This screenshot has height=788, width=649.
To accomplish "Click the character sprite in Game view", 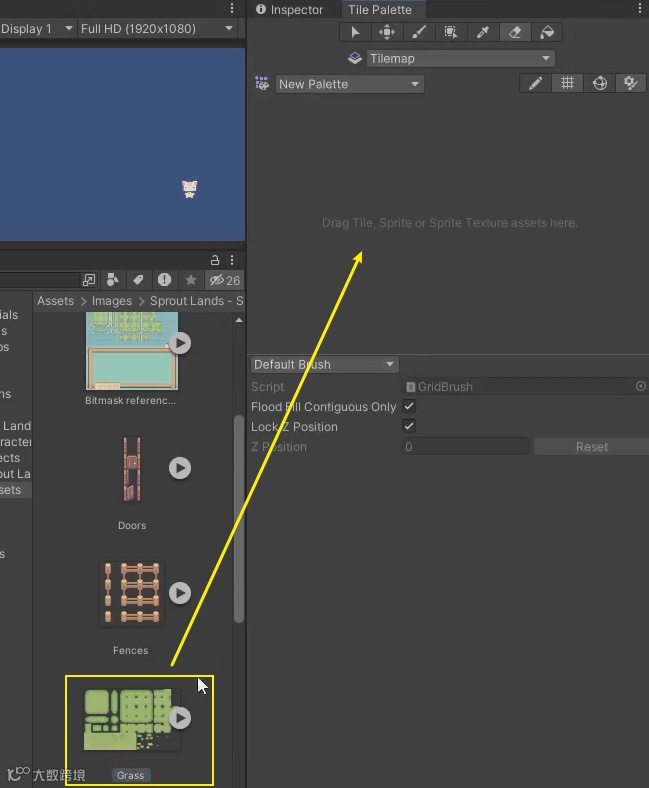I will (190, 189).
